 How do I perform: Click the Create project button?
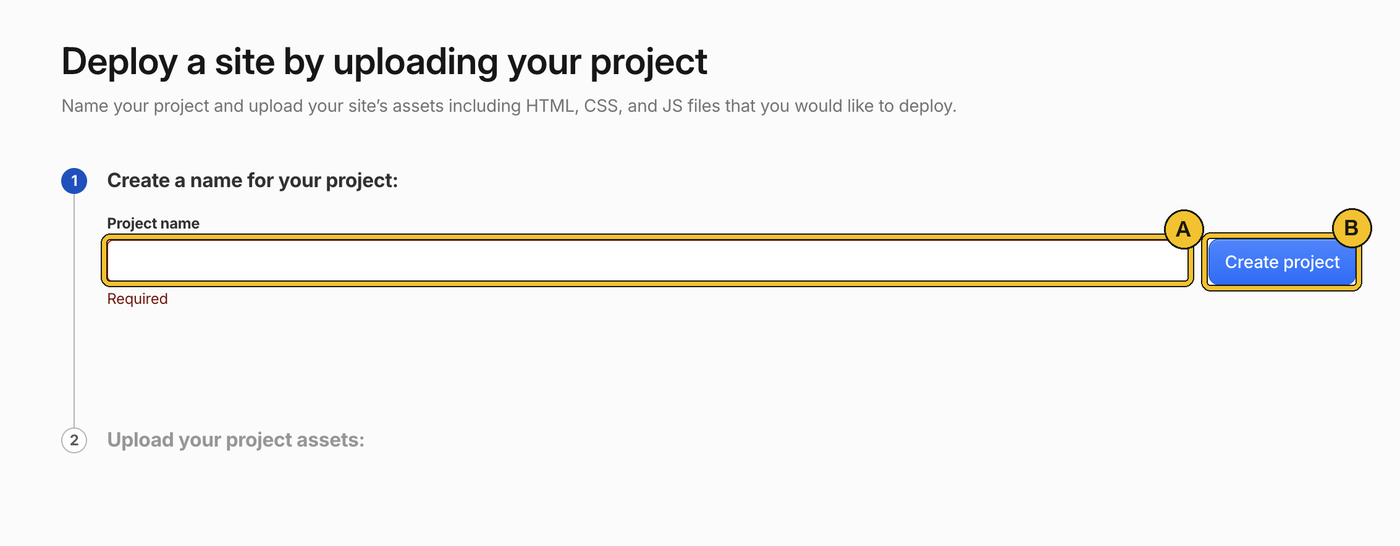coord(1282,262)
